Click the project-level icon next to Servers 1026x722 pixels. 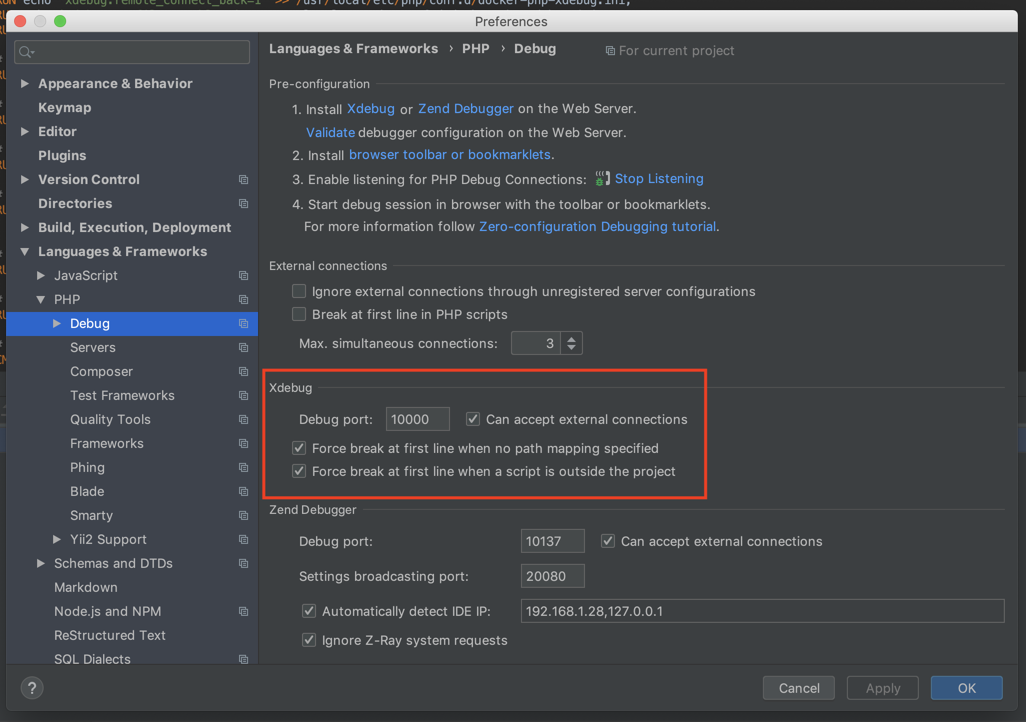coord(243,348)
